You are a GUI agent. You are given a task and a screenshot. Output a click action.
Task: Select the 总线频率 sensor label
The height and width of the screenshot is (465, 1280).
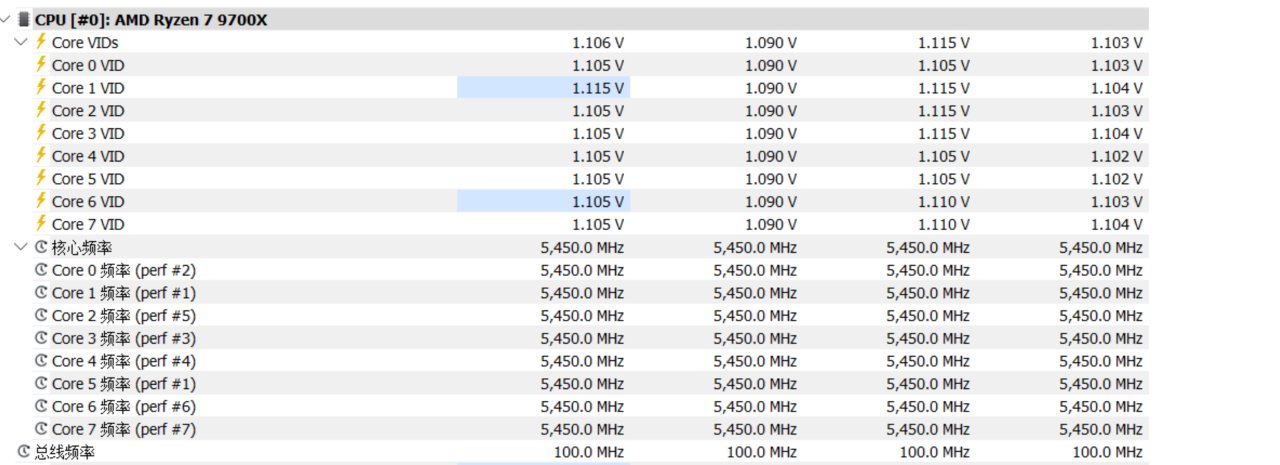[65, 453]
